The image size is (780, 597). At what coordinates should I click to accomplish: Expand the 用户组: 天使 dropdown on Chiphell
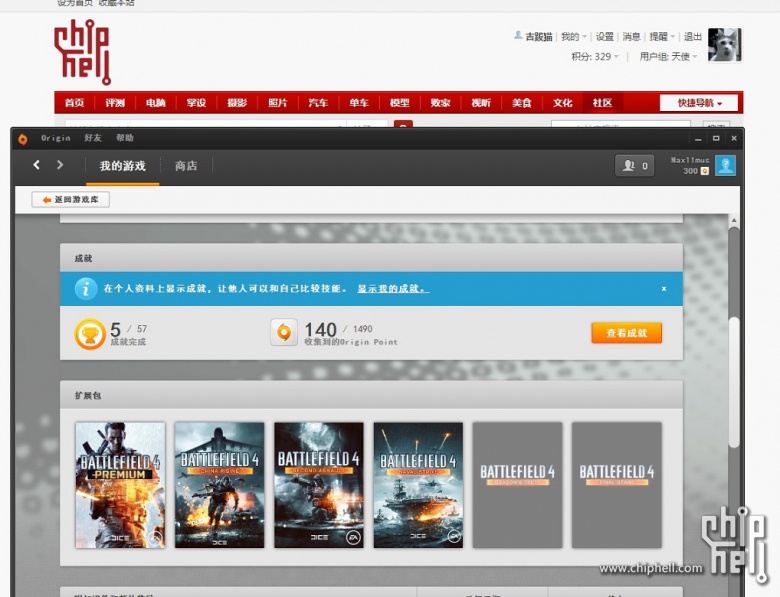pyautogui.click(x=668, y=57)
